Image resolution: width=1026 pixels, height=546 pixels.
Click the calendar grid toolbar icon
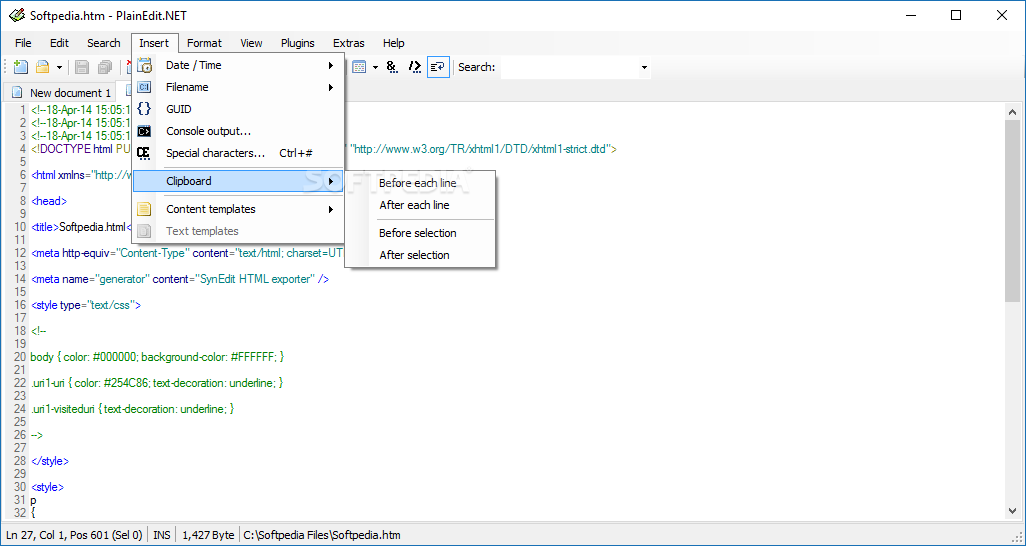[359, 67]
